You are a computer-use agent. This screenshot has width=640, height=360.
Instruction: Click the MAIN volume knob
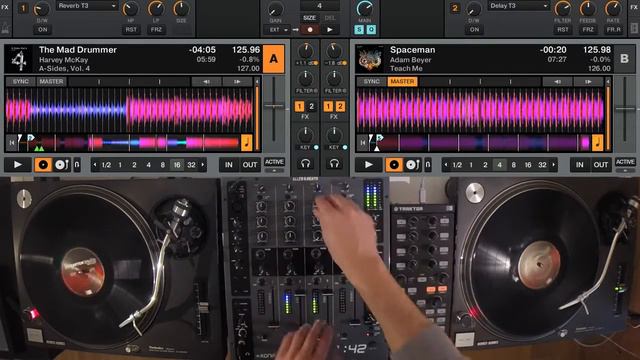point(364,8)
